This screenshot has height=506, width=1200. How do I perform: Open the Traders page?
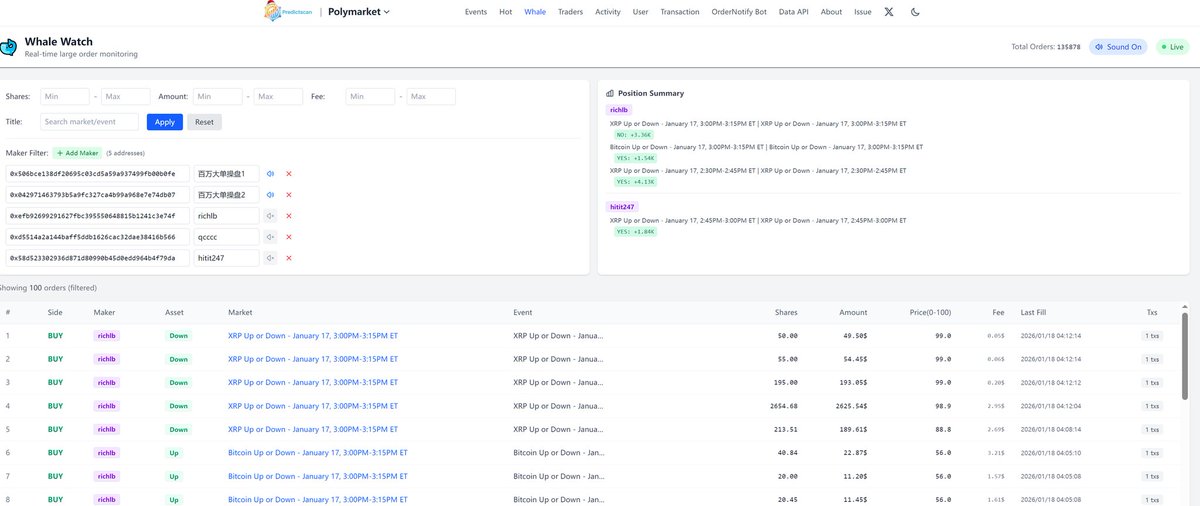[x=570, y=12]
